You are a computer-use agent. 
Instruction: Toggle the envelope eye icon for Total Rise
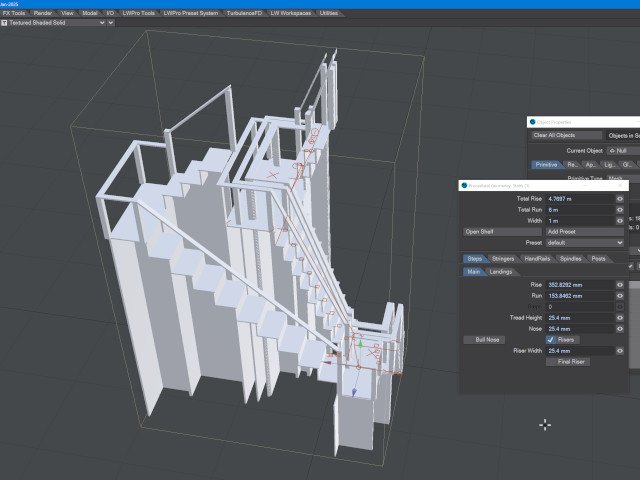point(620,199)
